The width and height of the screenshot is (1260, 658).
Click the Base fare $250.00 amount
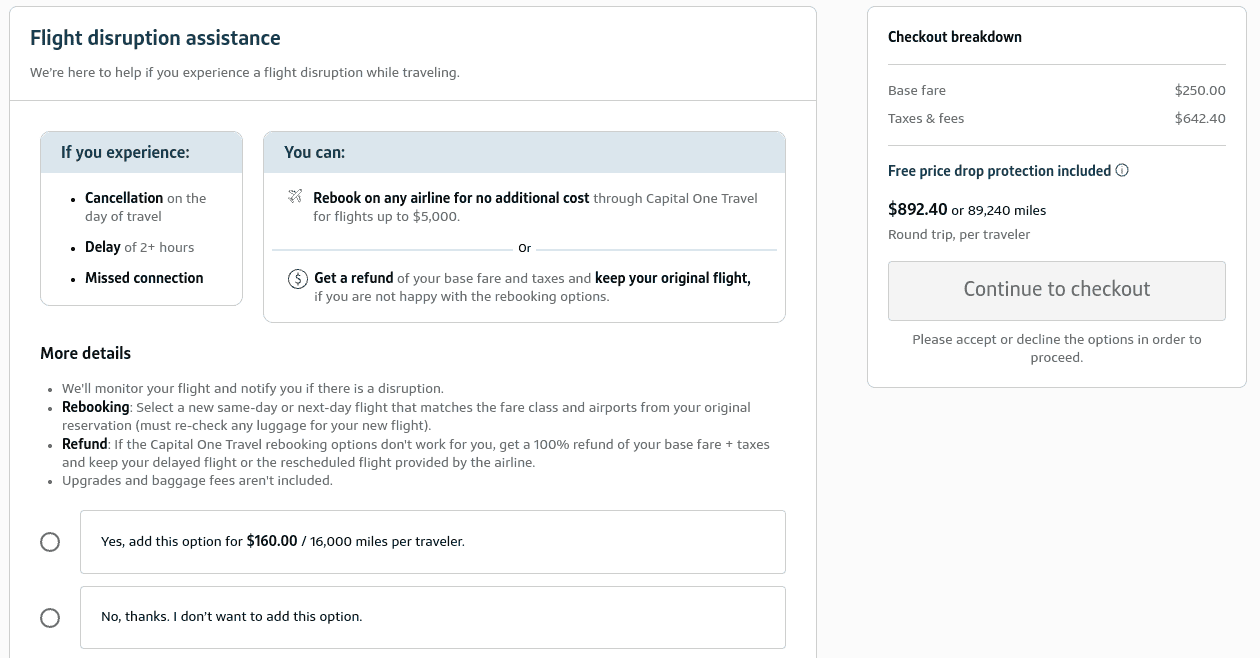click(x=1200, y=90)
